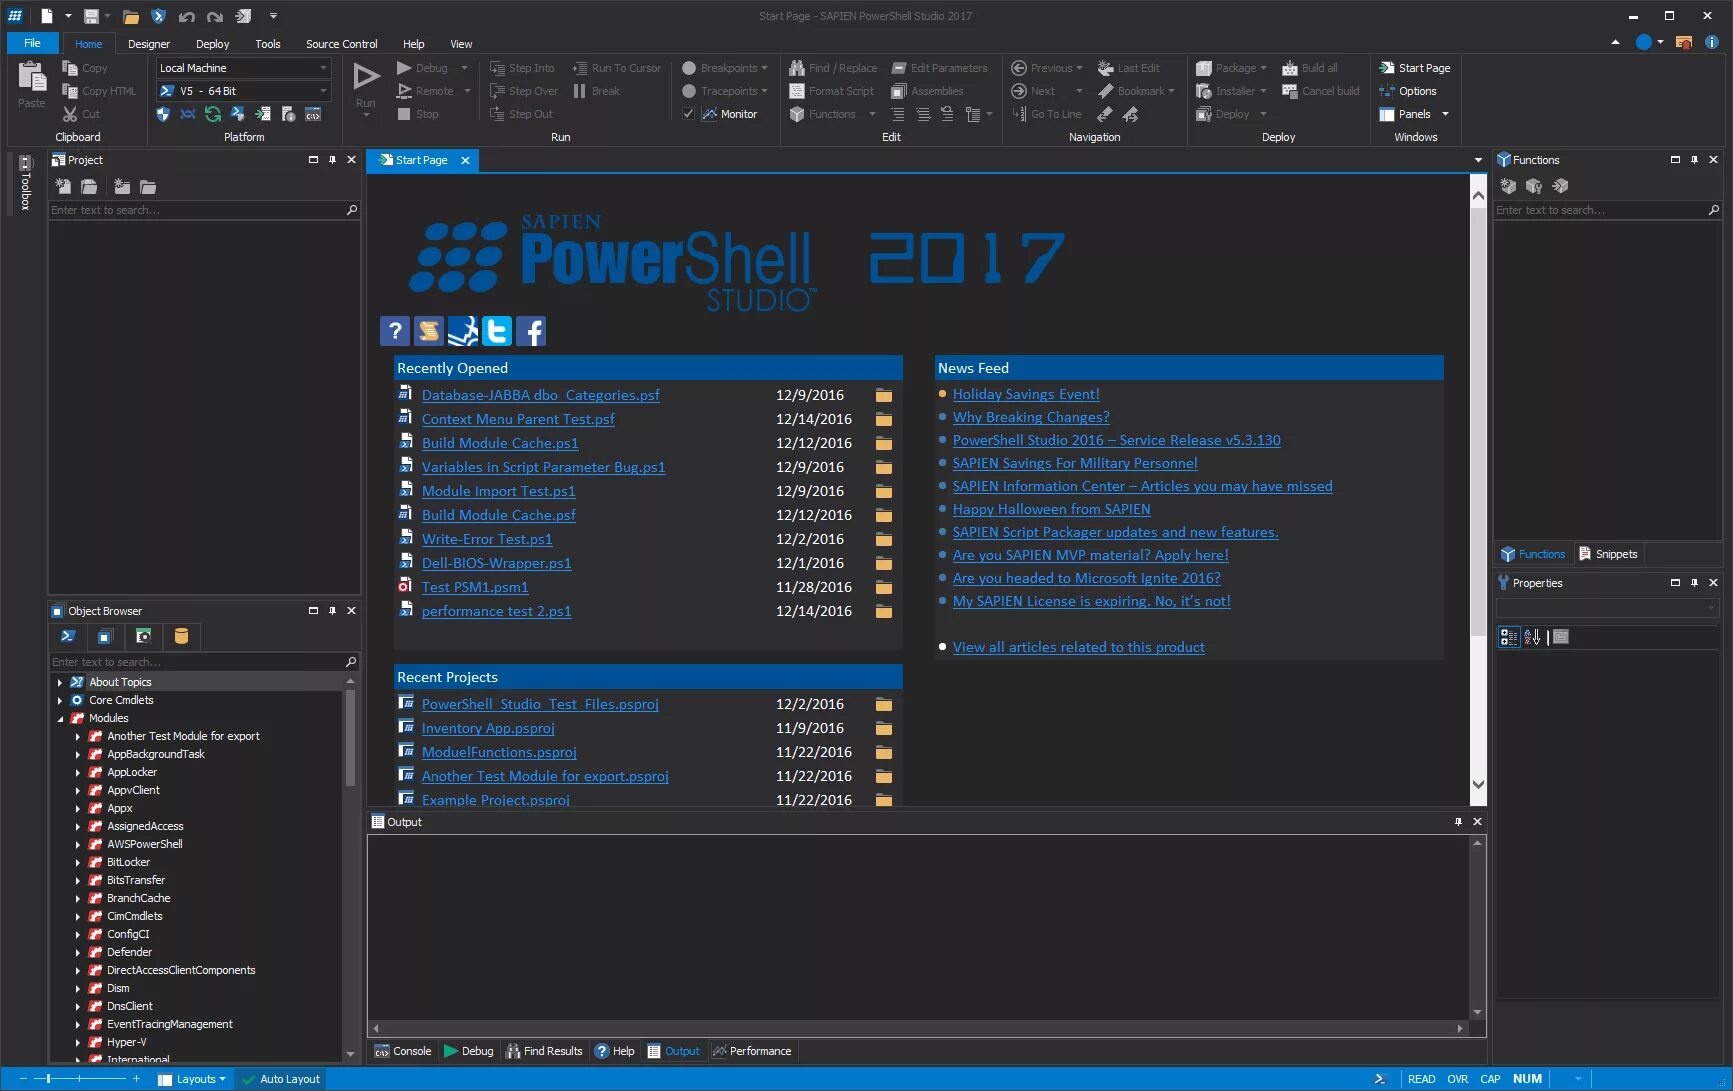Open the PowerShell tab icon in Object Browser

68,636
